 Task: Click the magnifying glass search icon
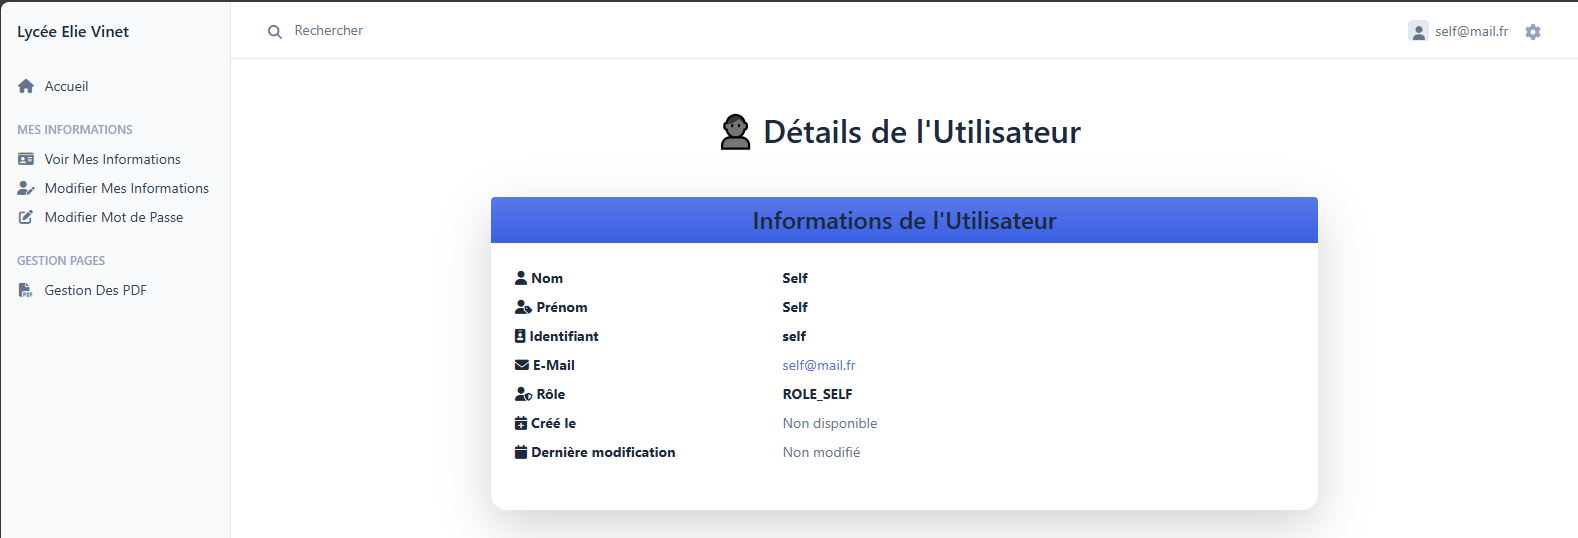275,32
